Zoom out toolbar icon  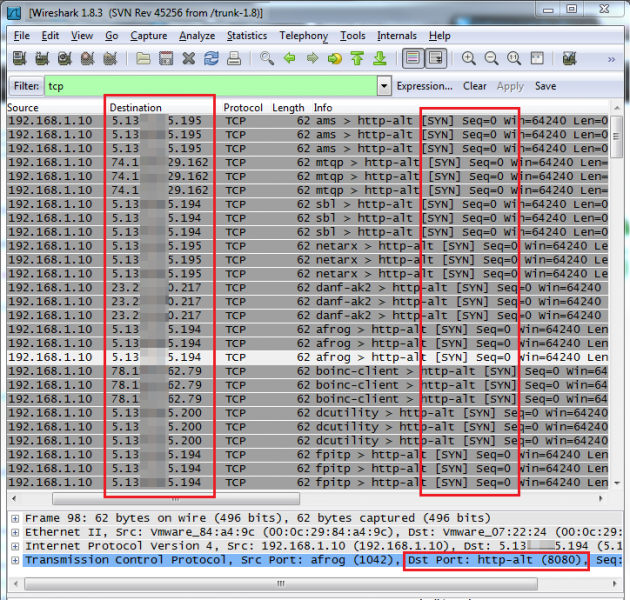pyautogui.click(x=491, y=59)
